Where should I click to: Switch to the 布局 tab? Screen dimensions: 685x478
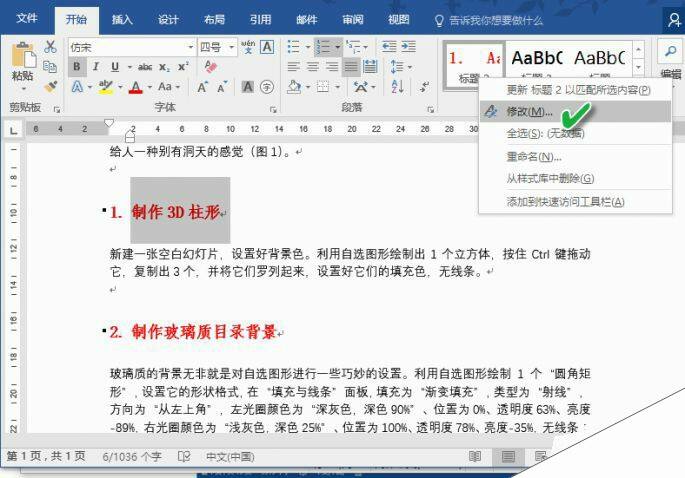214,19
